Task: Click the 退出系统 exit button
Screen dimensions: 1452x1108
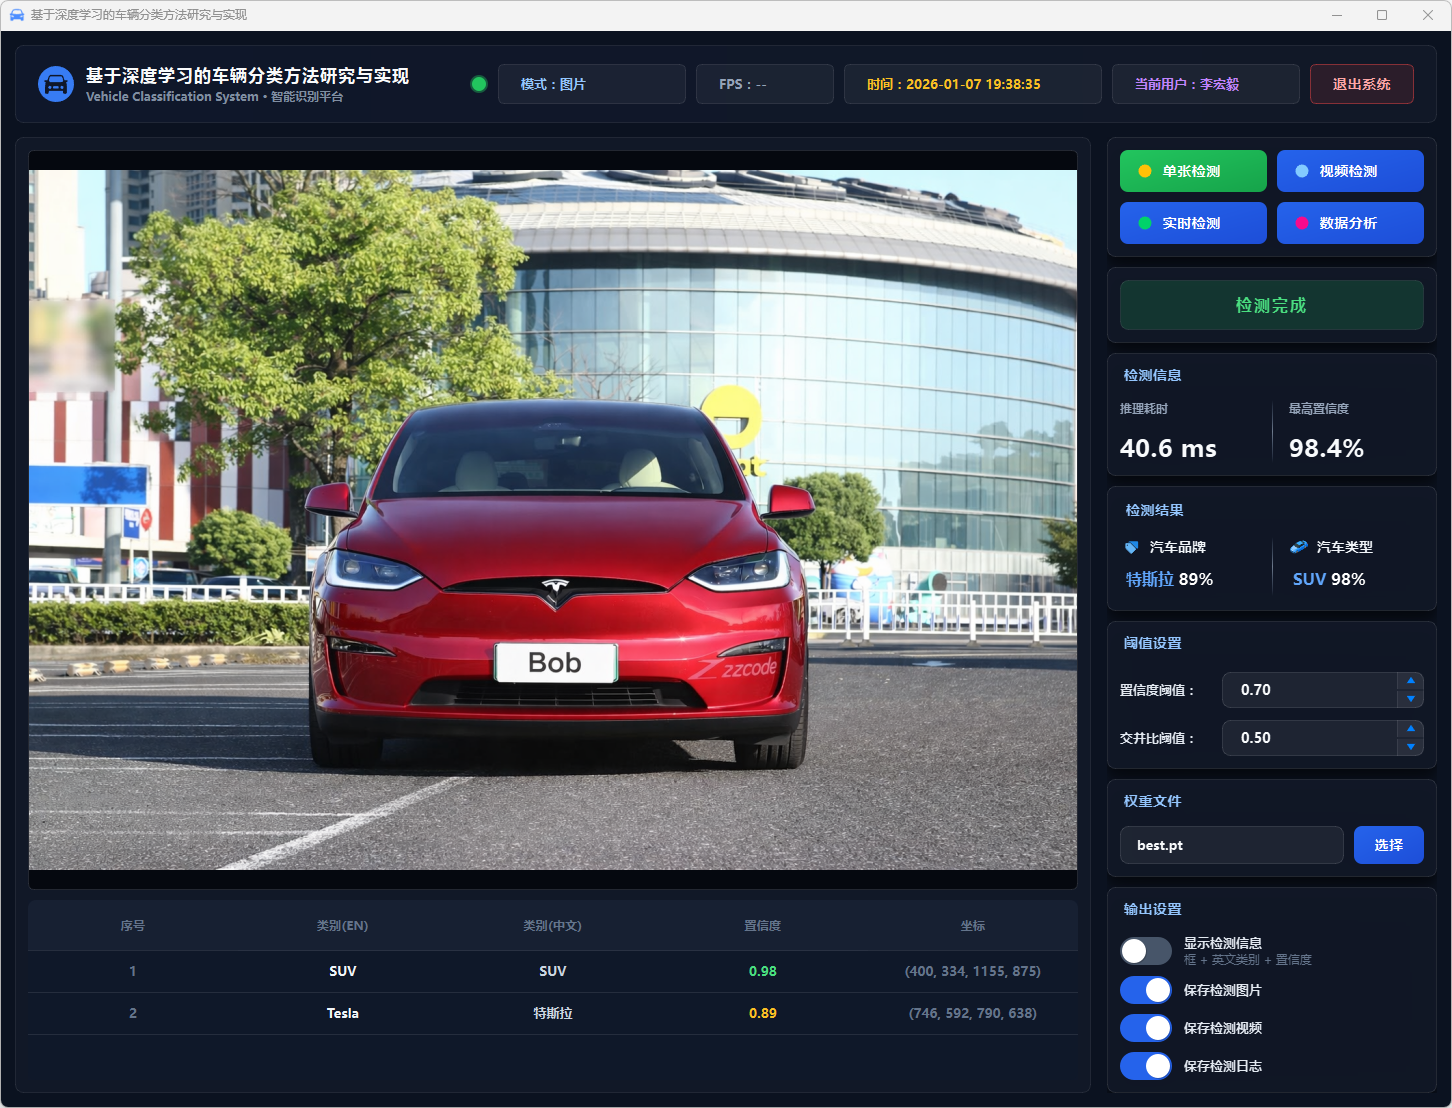Action: 1361,84
